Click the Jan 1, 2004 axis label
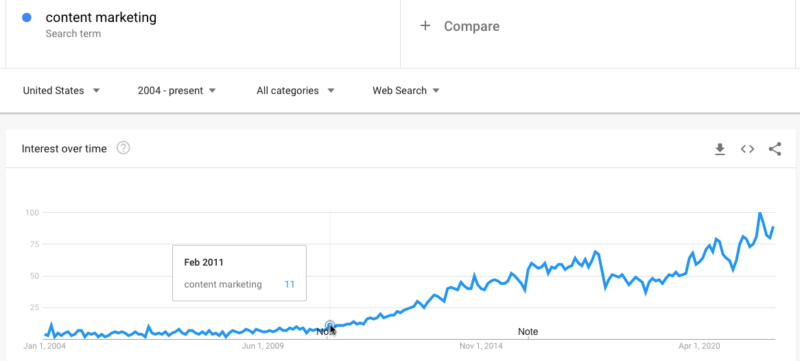Image resolution: width=800 pixels, height=361 pixels. tap(45, 346)
